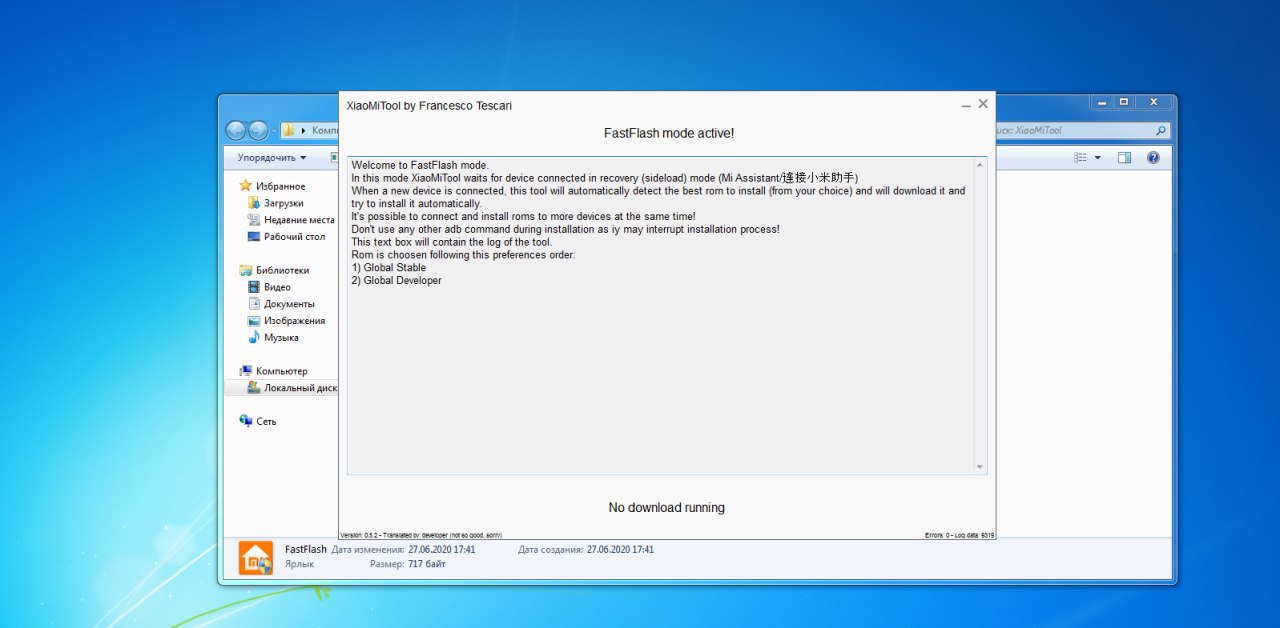Open Explorer help with the question mark icon
This screenshot has width=1280, height=628.
coord(1153,158)
